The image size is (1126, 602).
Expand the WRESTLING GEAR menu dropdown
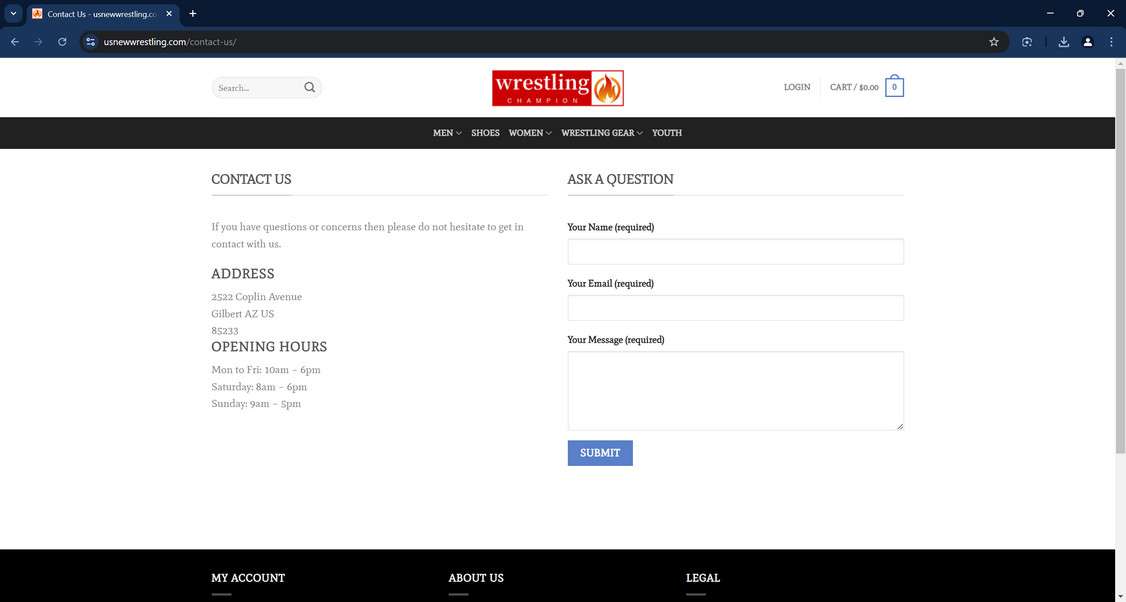602,133
